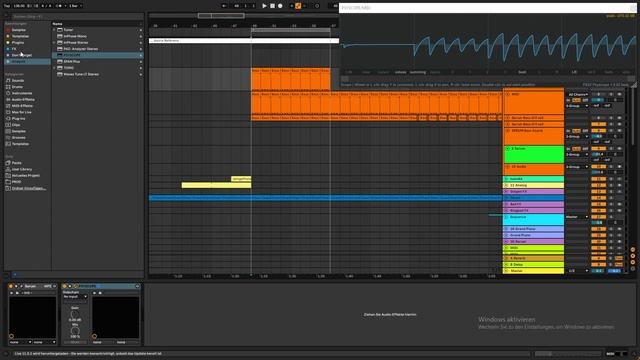Open the Clips category in browser
The height and width of the screenshot is (360, 640).
pos(16,125)
